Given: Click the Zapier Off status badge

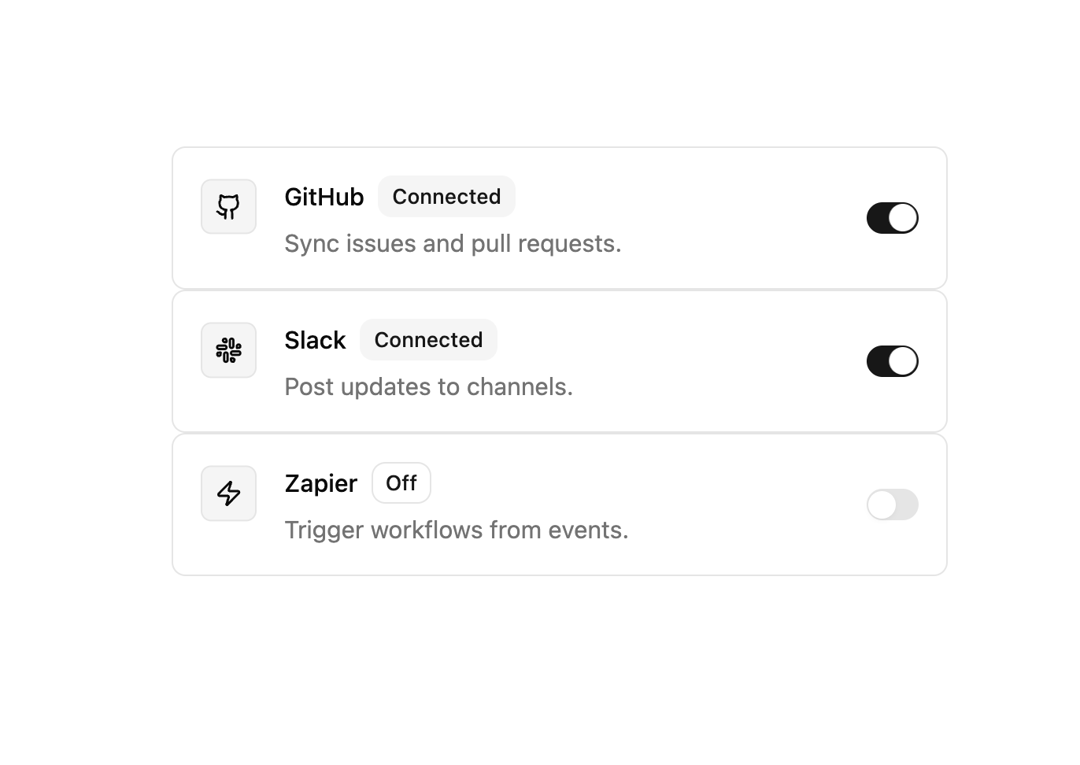Looking at the screenshot, I should click(402, 483).
